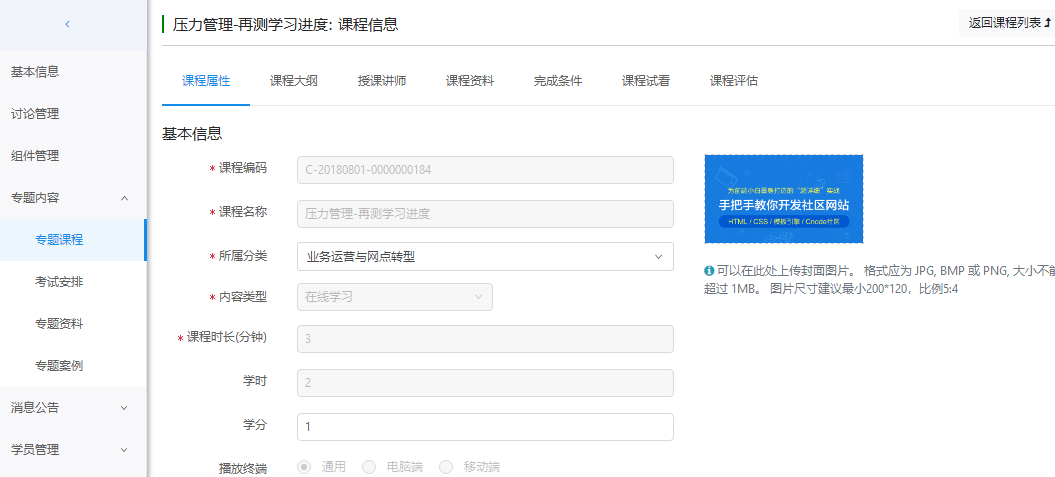
Task: Click the course cover image thumbnail
Action: click(783, 199)
